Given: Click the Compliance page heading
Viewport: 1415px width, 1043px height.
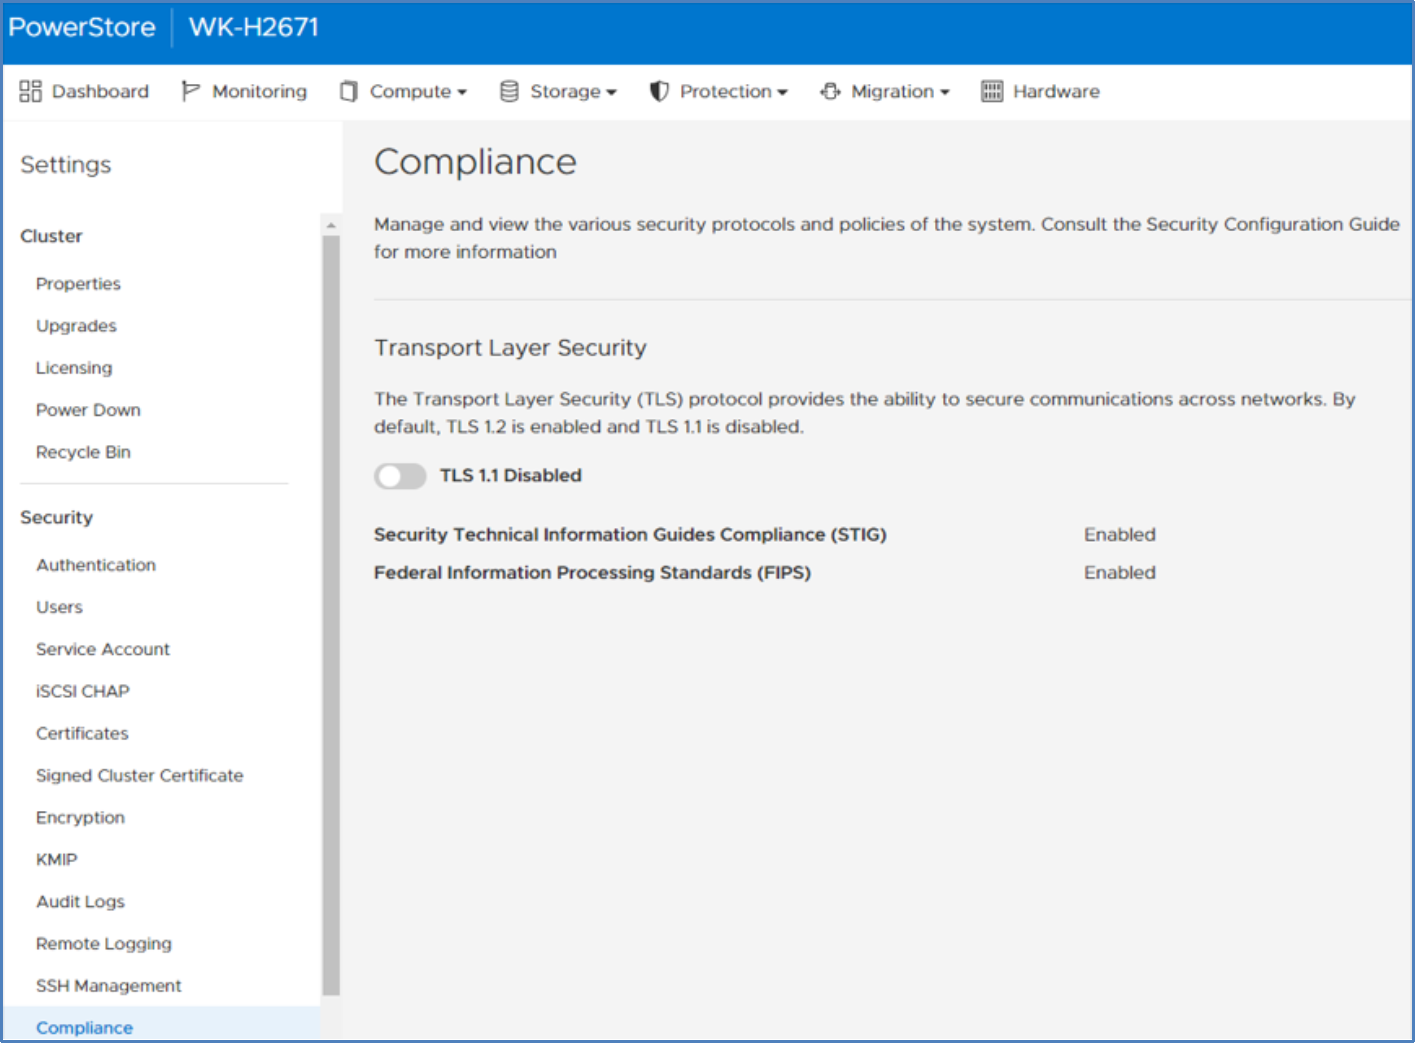Looking at the screenshot, I should point(475,162).
